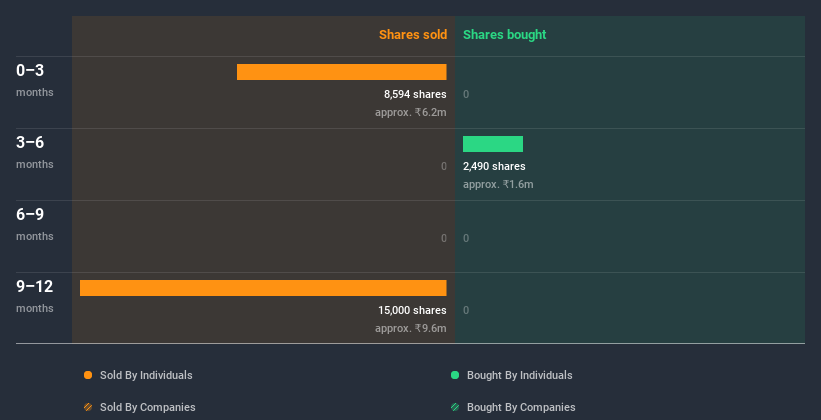Click the 6–9 months row label

(x=35, y=224)
